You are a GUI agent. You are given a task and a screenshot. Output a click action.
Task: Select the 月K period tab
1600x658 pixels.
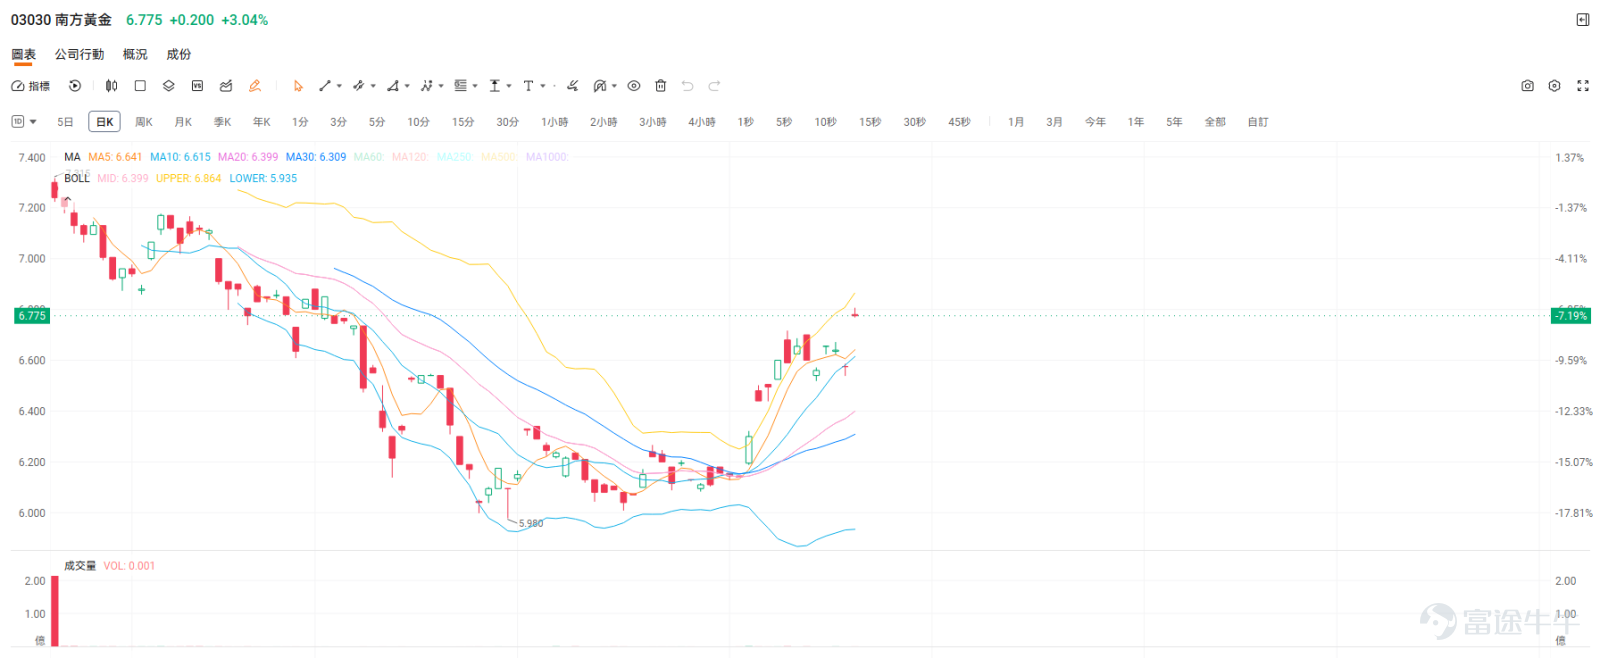click(x=183, y=122)
